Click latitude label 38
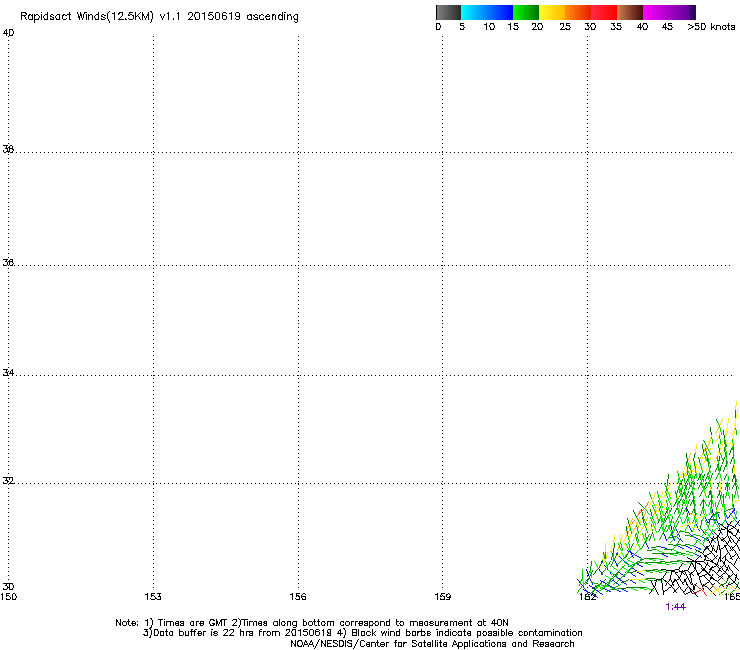 (8, 149)
